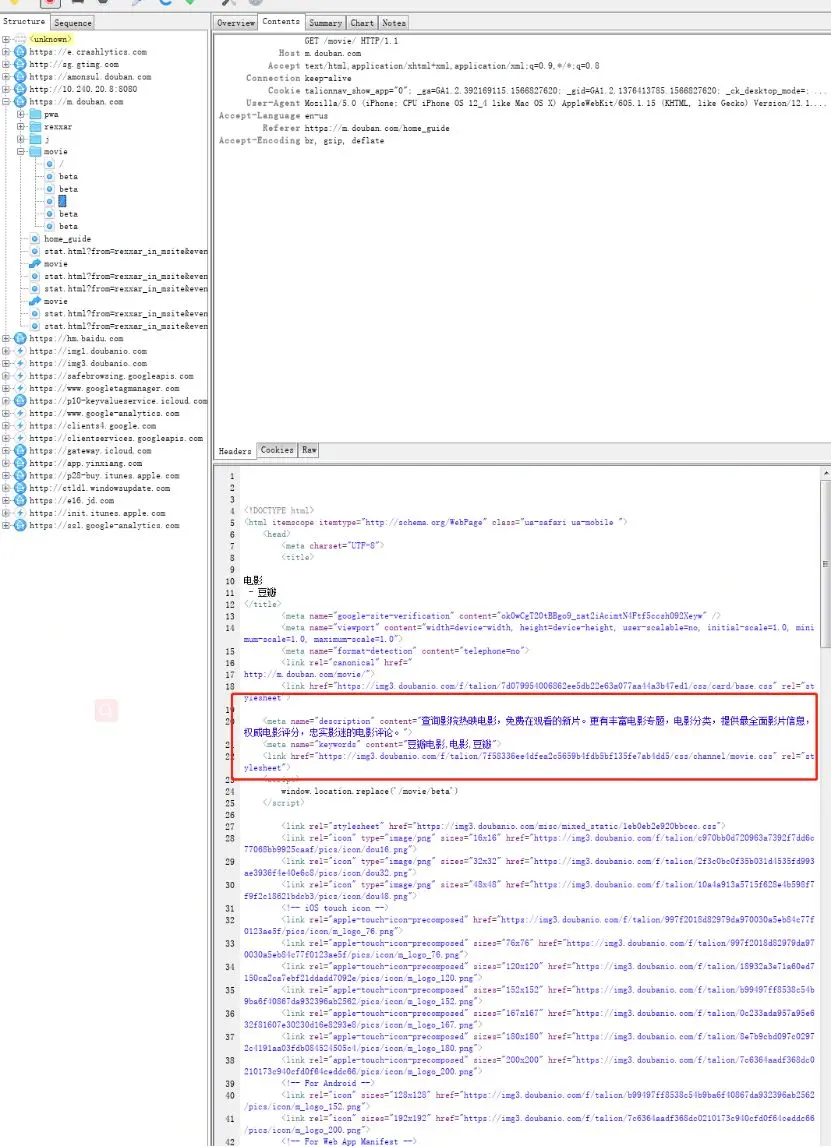Click the lightning icon for https://img1.doubanio.com
This screenshot has width=831, height=1147.
click(20, 351)
